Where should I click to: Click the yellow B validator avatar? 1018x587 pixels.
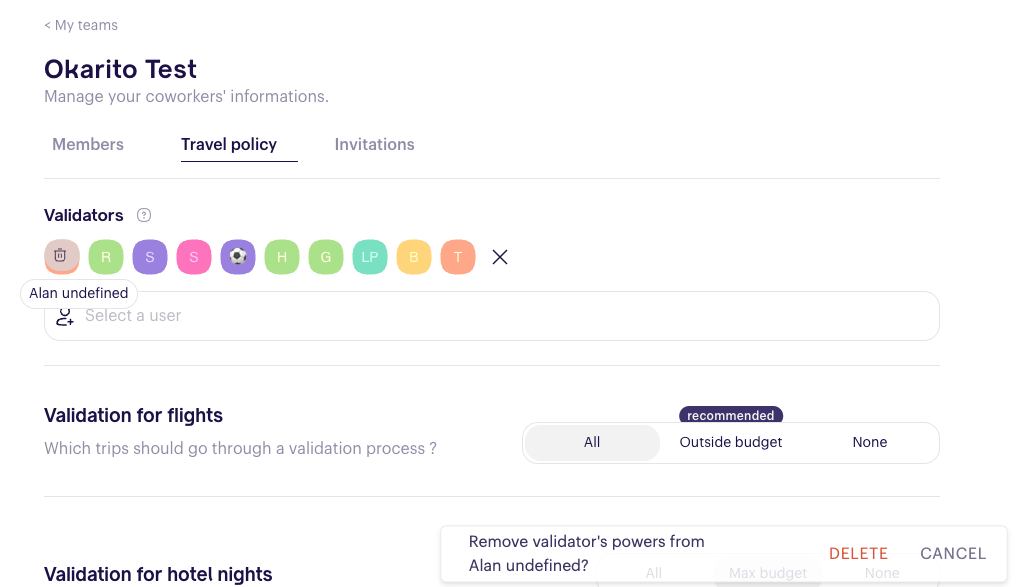(x=414, y=256)
